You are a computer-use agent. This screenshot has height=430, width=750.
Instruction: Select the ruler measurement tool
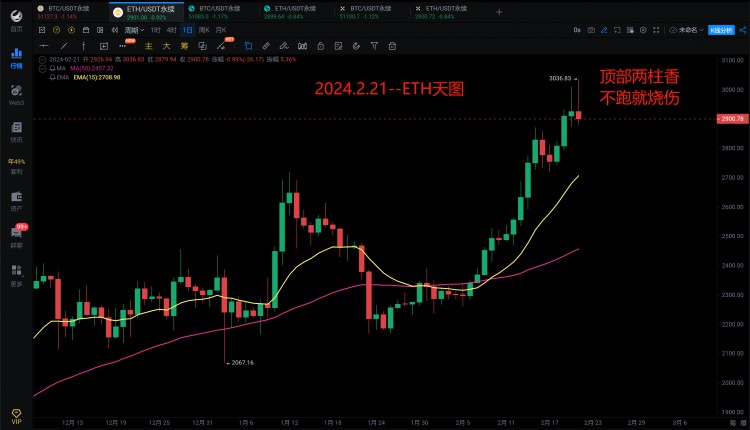point(266,46)
